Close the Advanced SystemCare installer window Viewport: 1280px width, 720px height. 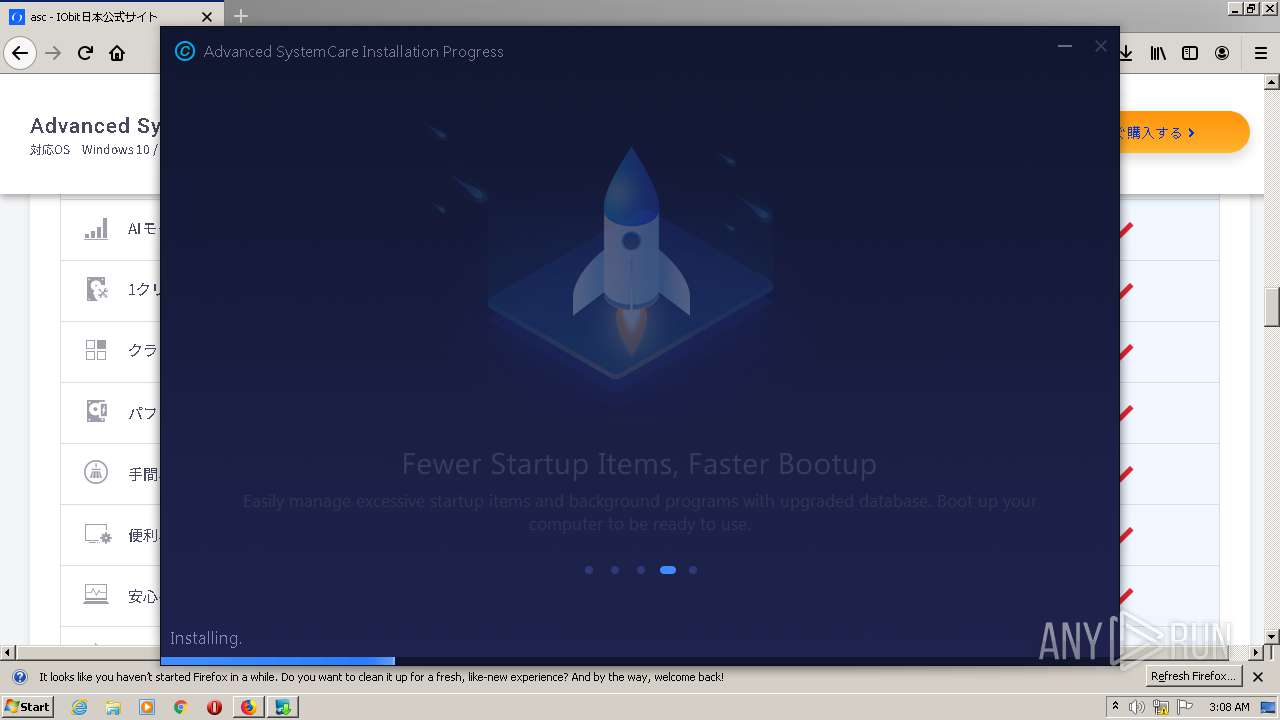tap(1101, 46)
